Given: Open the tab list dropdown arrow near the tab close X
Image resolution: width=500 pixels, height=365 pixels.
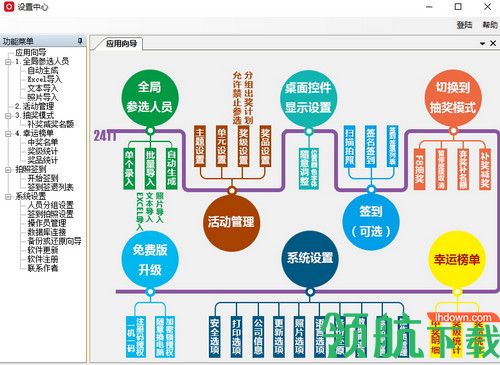Looking at the screenshot, I should pyautogui.click(x=482, y=44).
